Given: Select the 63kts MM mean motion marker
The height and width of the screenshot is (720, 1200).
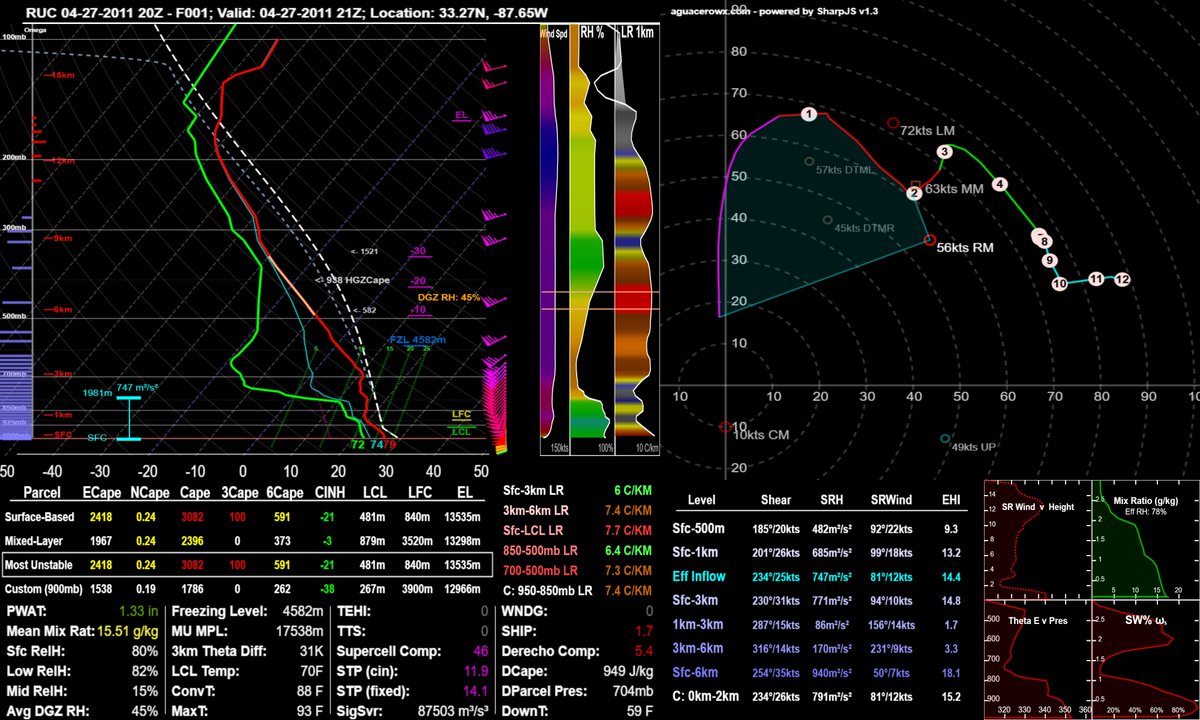Looking at the screenshot, I should pos(915,186).
